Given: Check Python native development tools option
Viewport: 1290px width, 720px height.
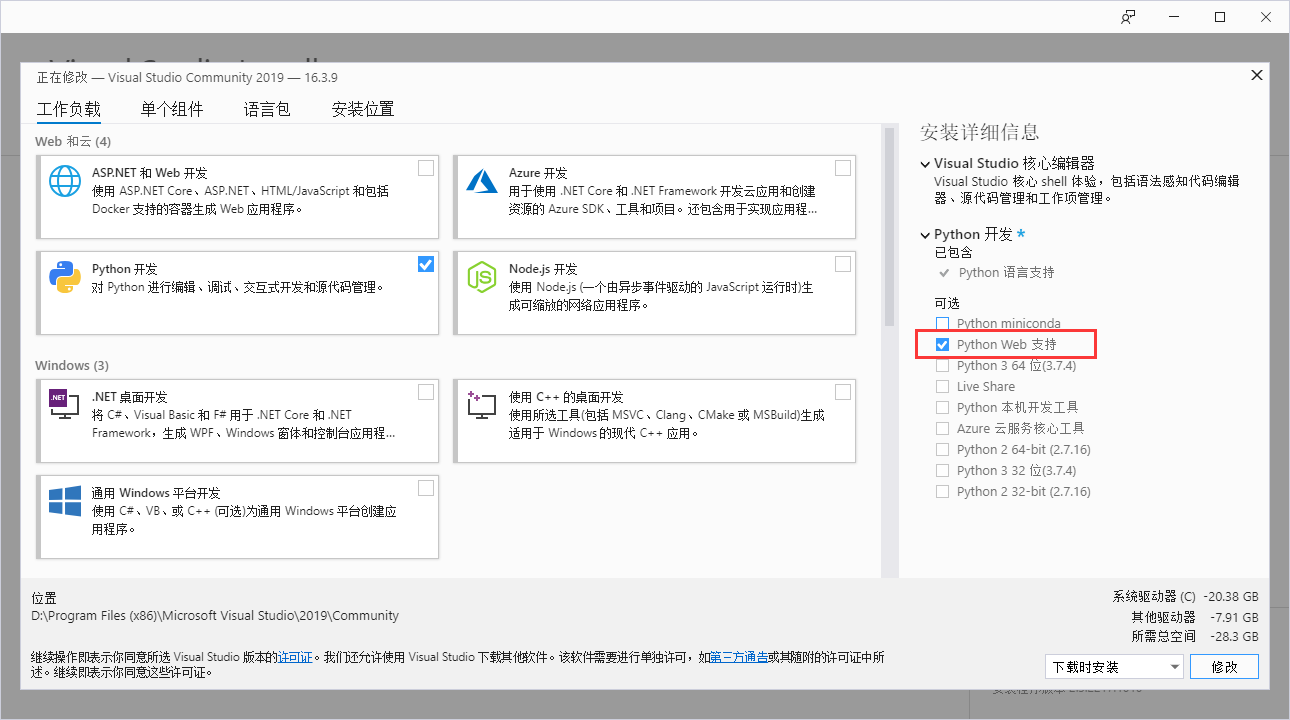Looking at the screenshot, I should (942, 407).
